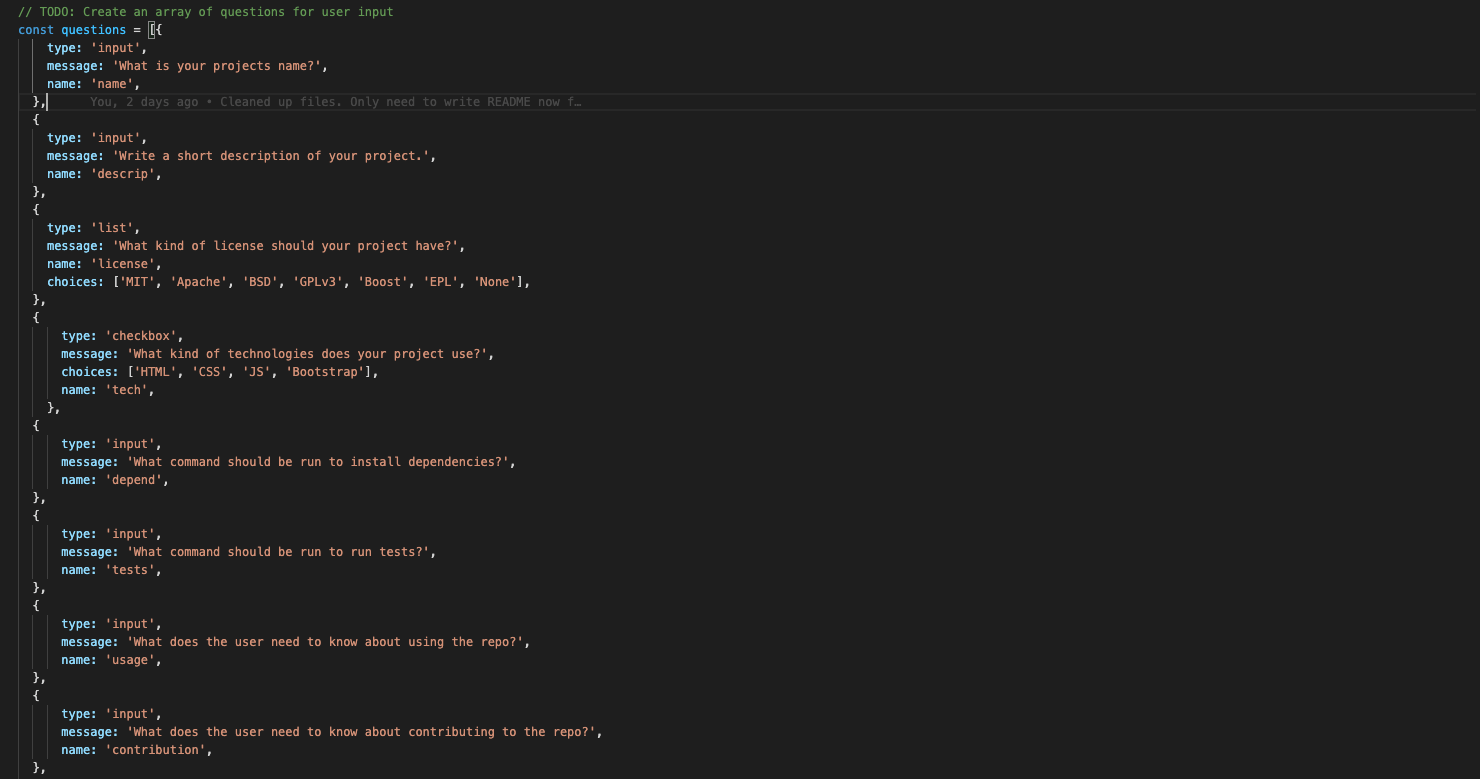Screen dimensions: 1480x779
Task: Click the TODO comment at the top
Action: click(205, 11)
